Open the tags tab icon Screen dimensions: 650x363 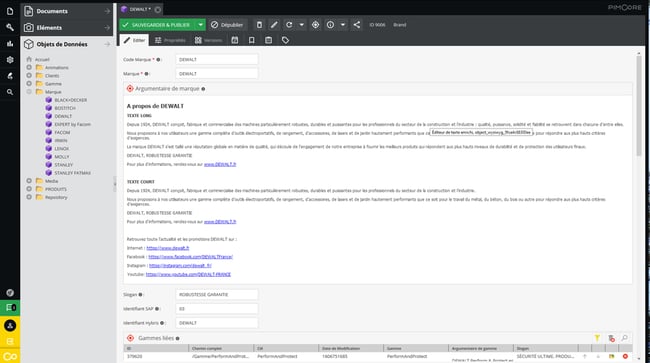[285, 40]
